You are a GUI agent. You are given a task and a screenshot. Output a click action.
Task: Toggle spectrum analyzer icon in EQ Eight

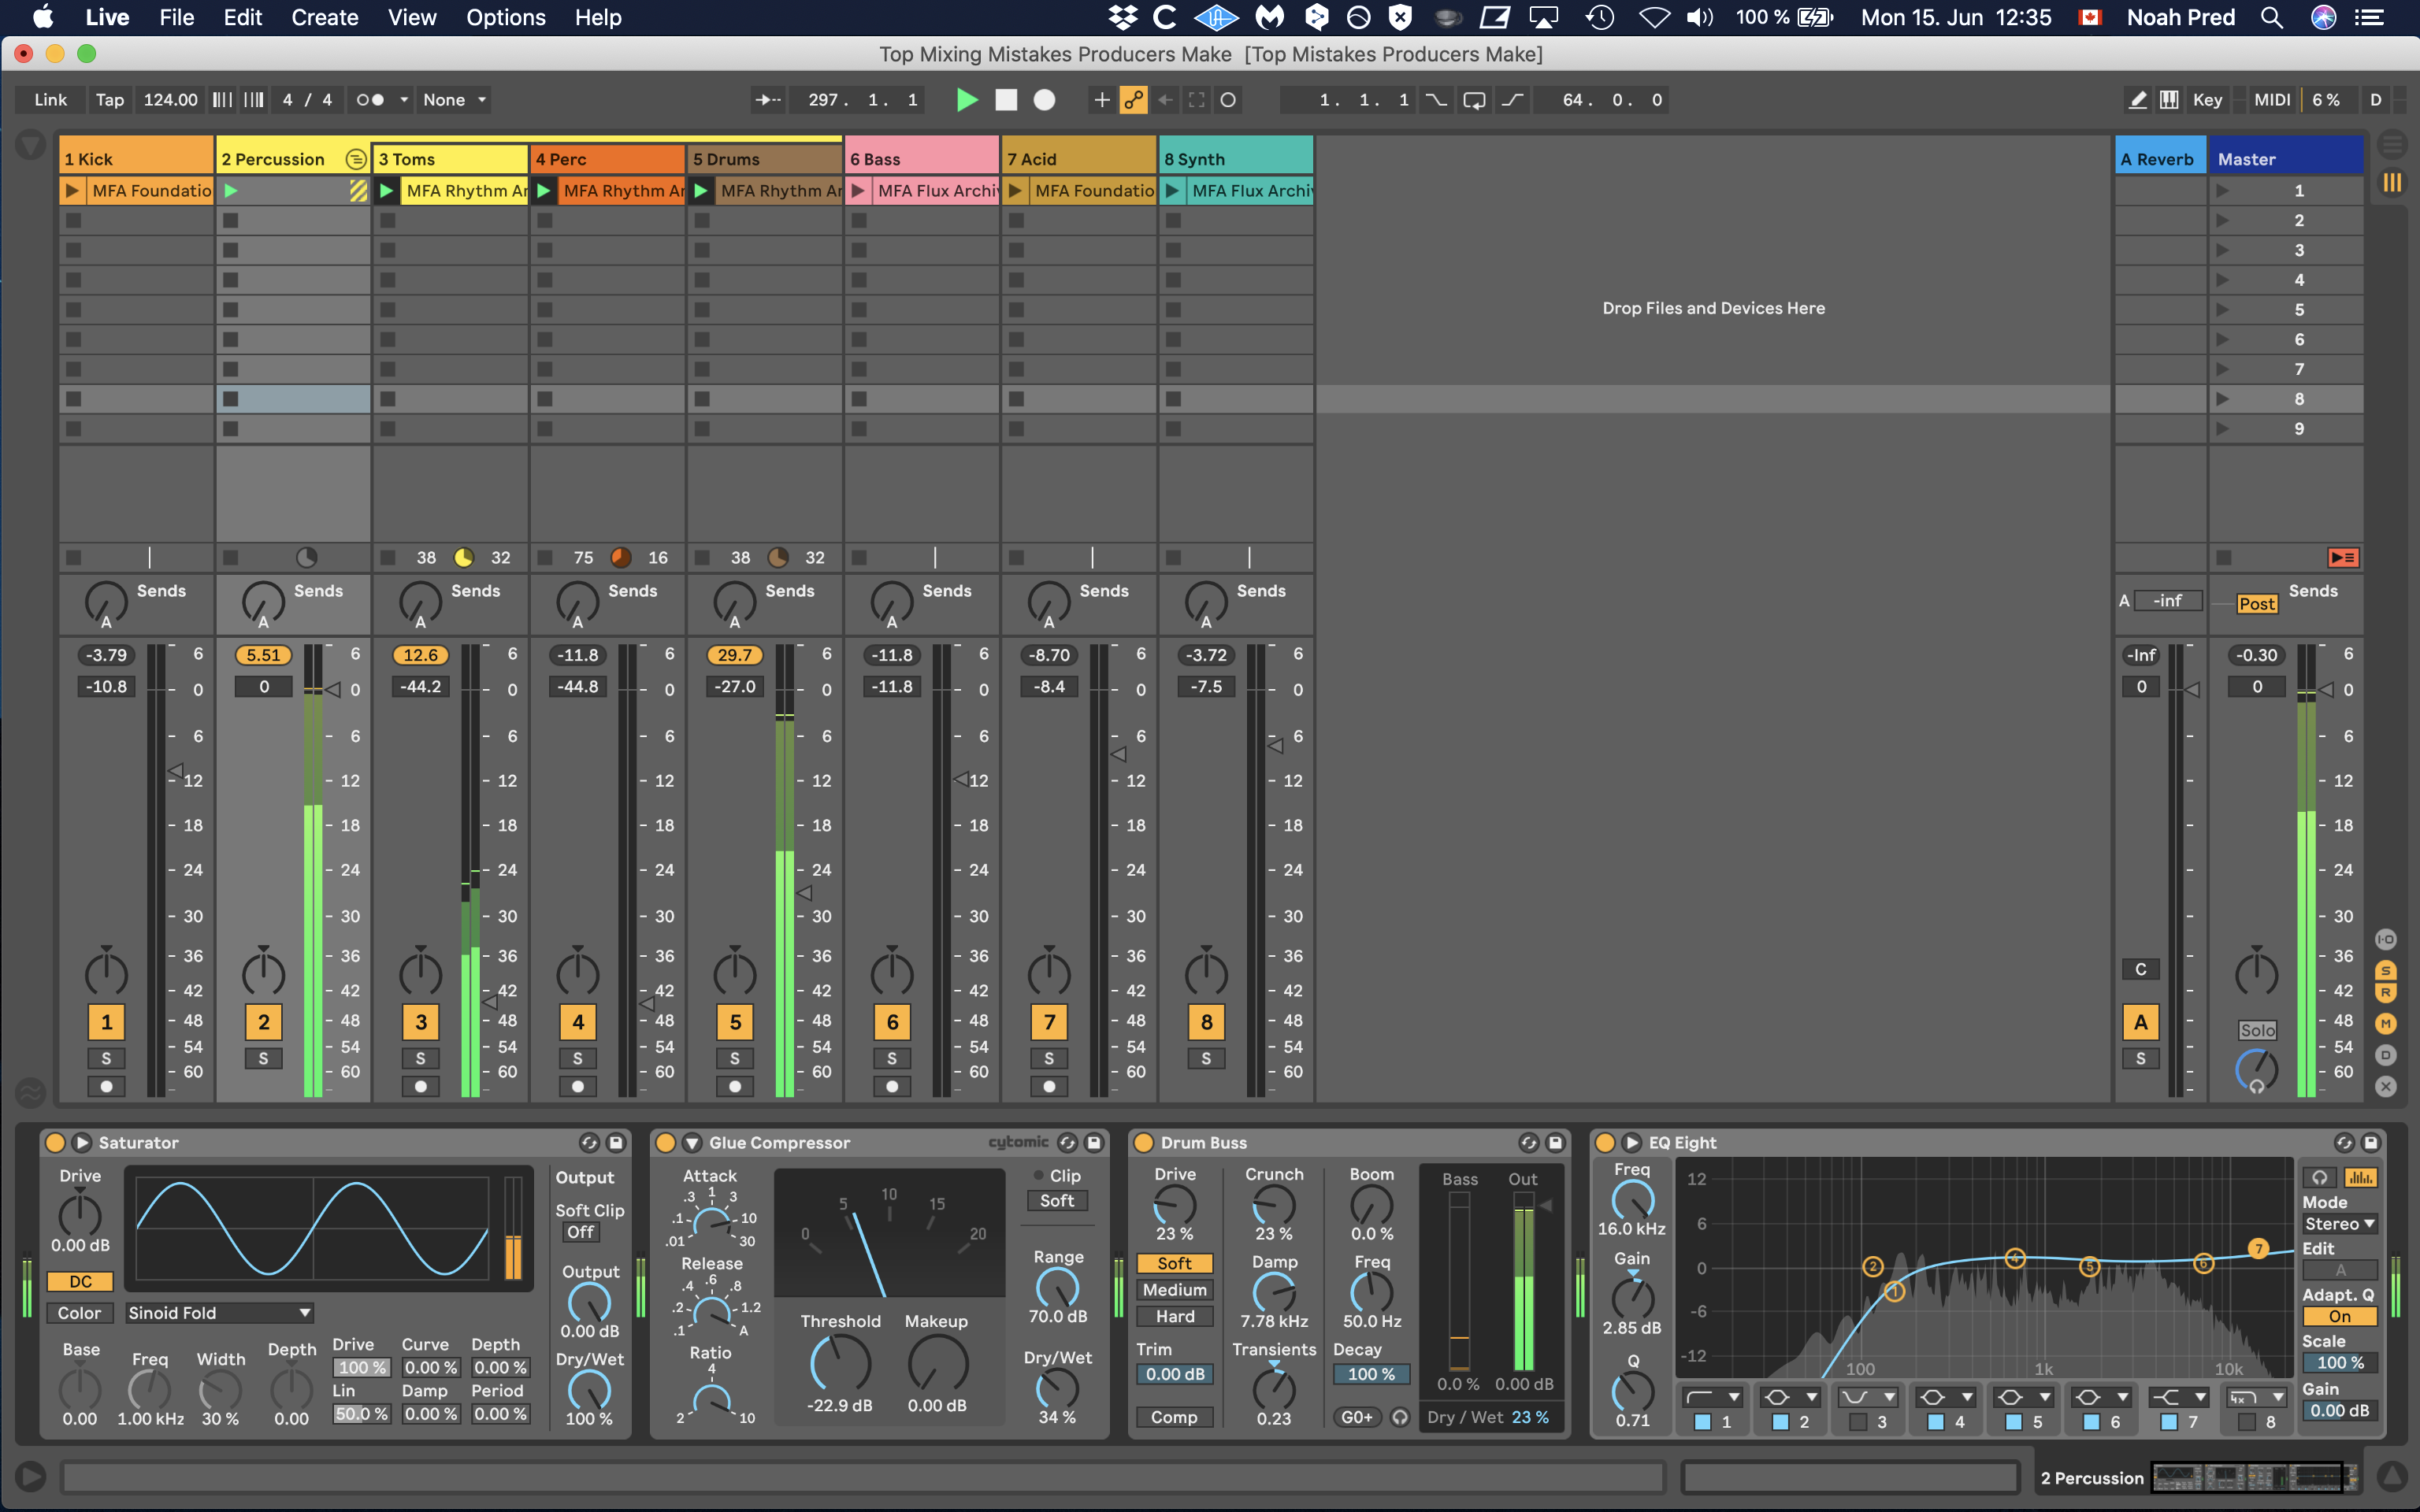[2360, 1177]
